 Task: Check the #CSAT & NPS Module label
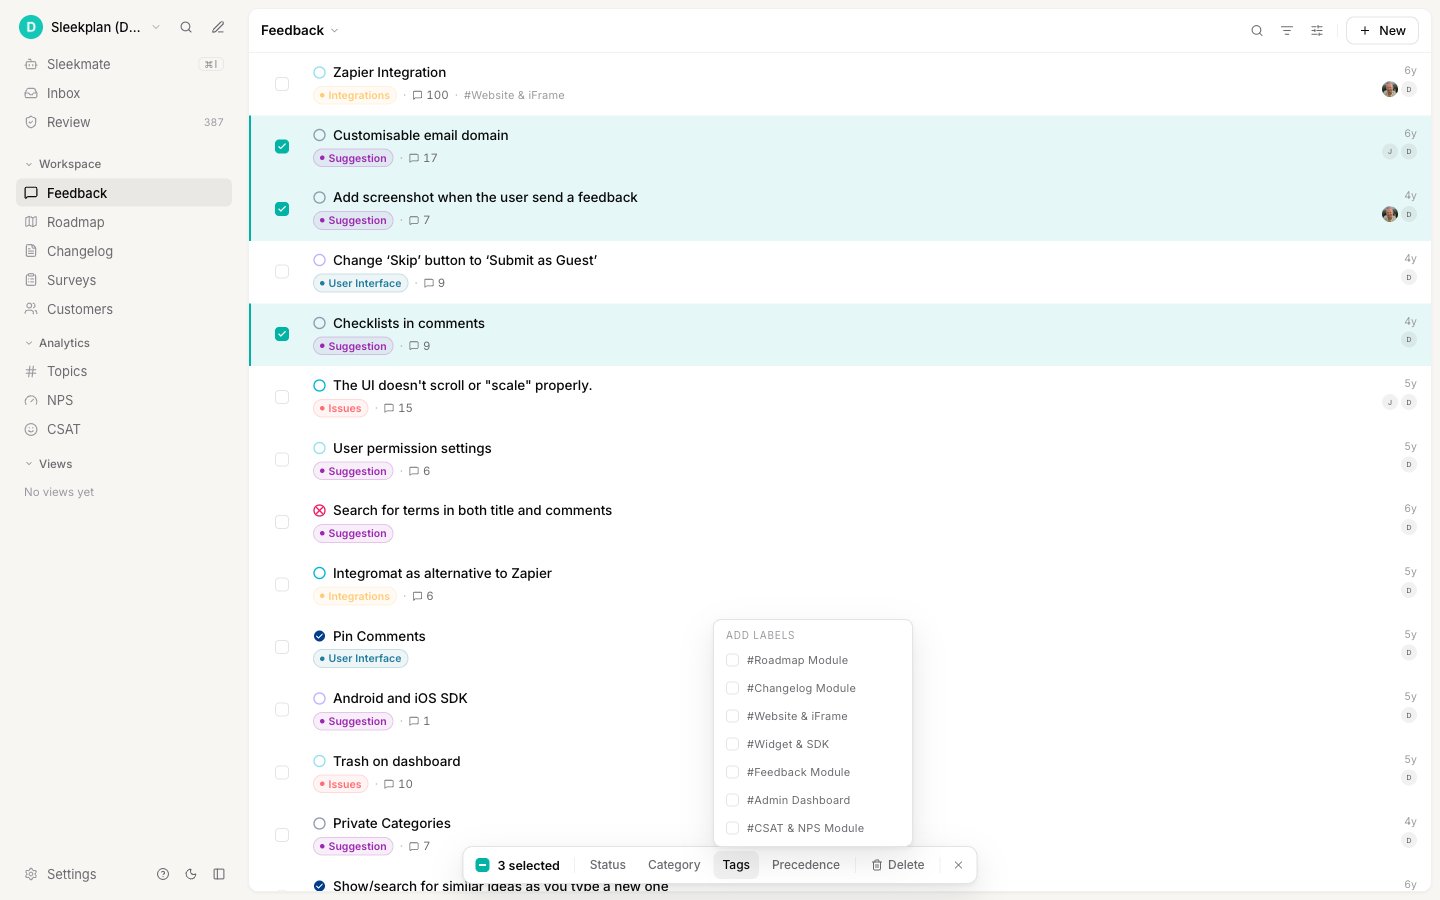pos(732,828)
